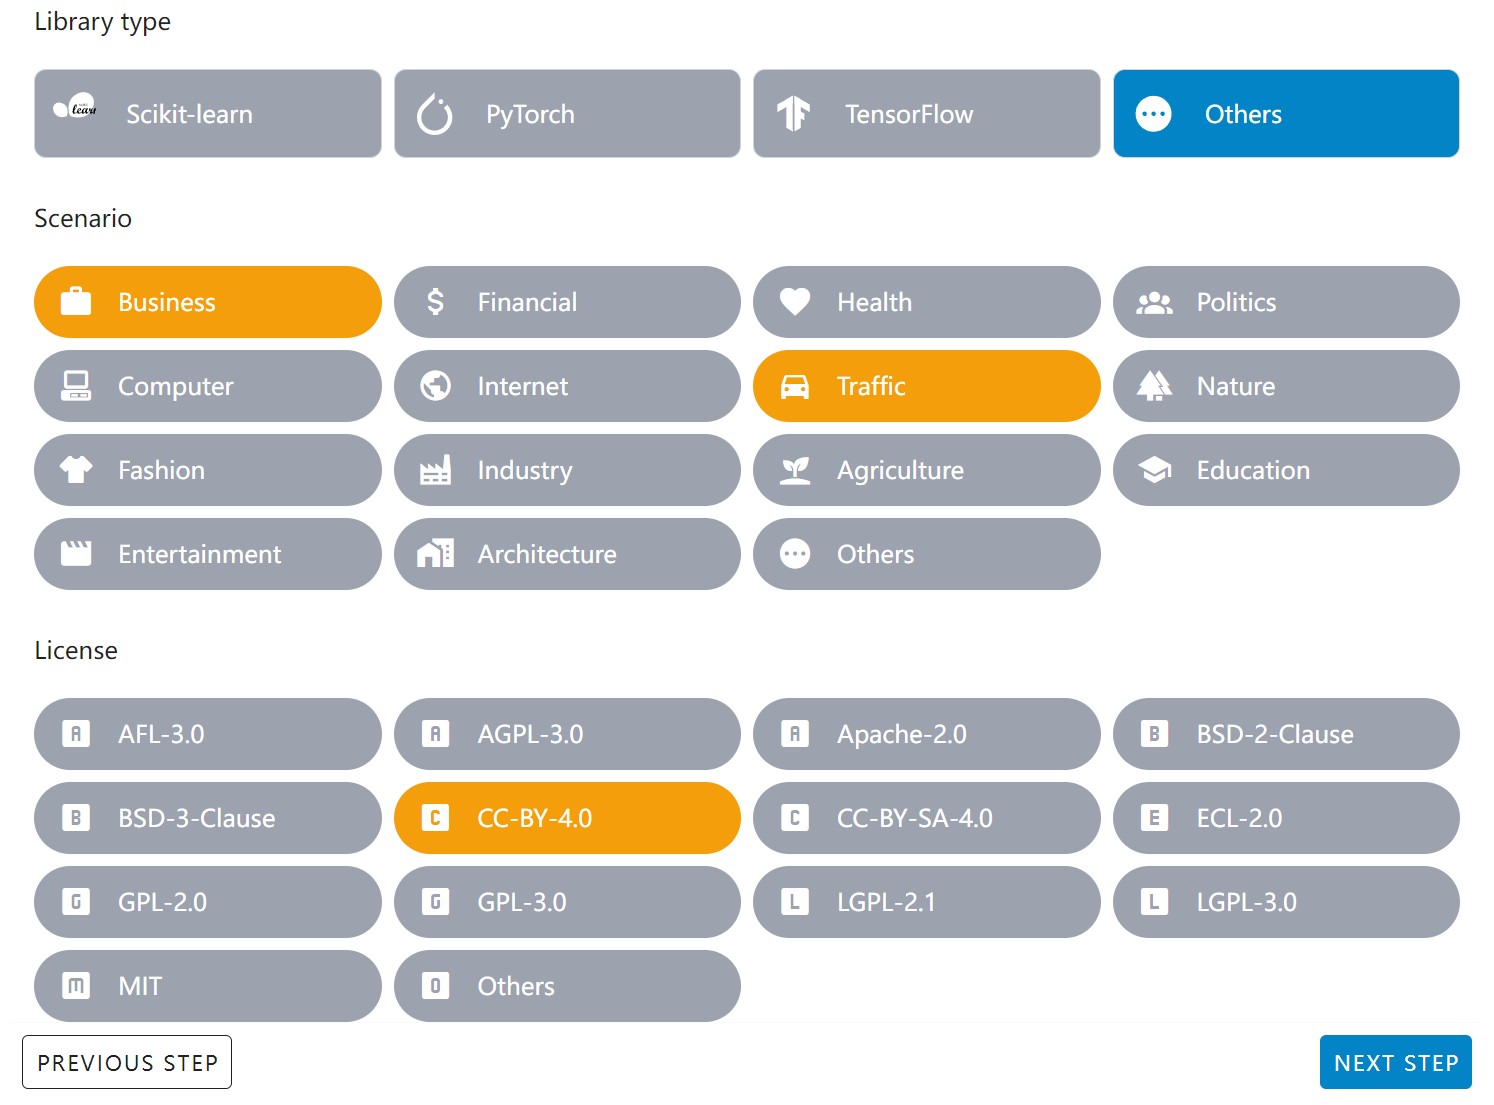Click the briefcase icon for Business
The height and width of the screenshot is (1105, 1494).
click(76, 302)
